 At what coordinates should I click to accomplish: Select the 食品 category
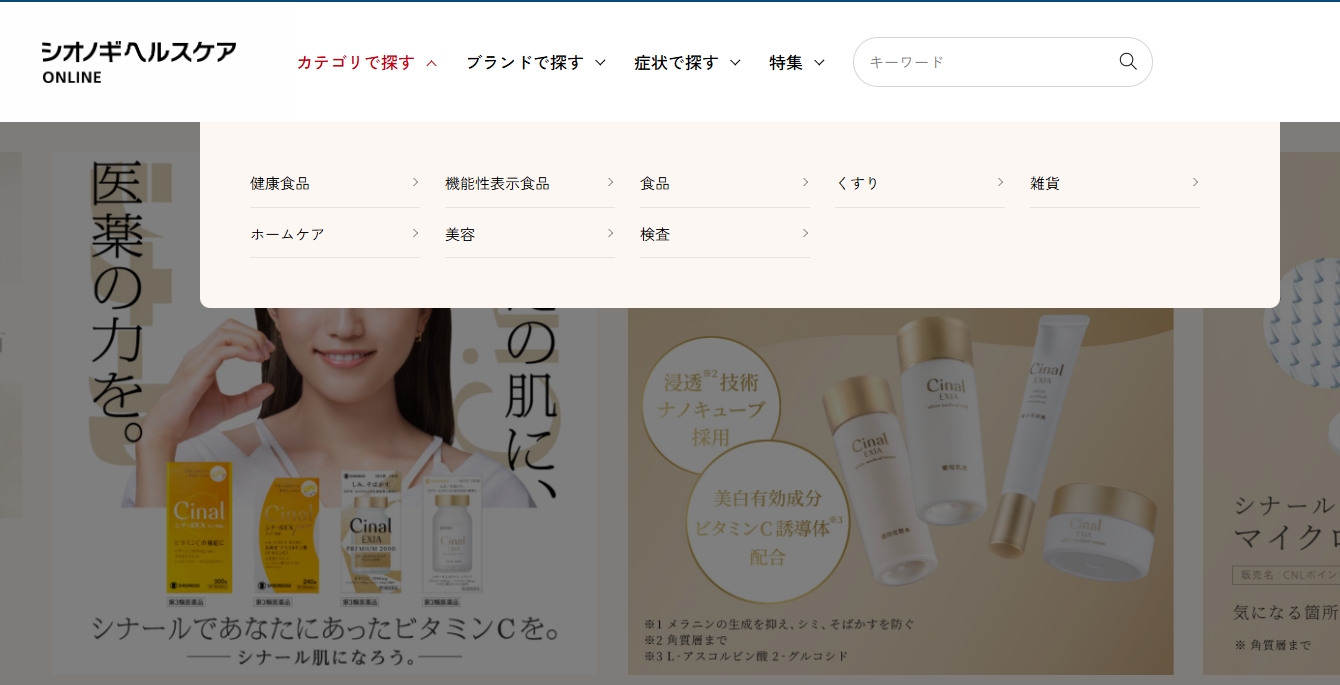pyautogui.click(x=725, y=183)
